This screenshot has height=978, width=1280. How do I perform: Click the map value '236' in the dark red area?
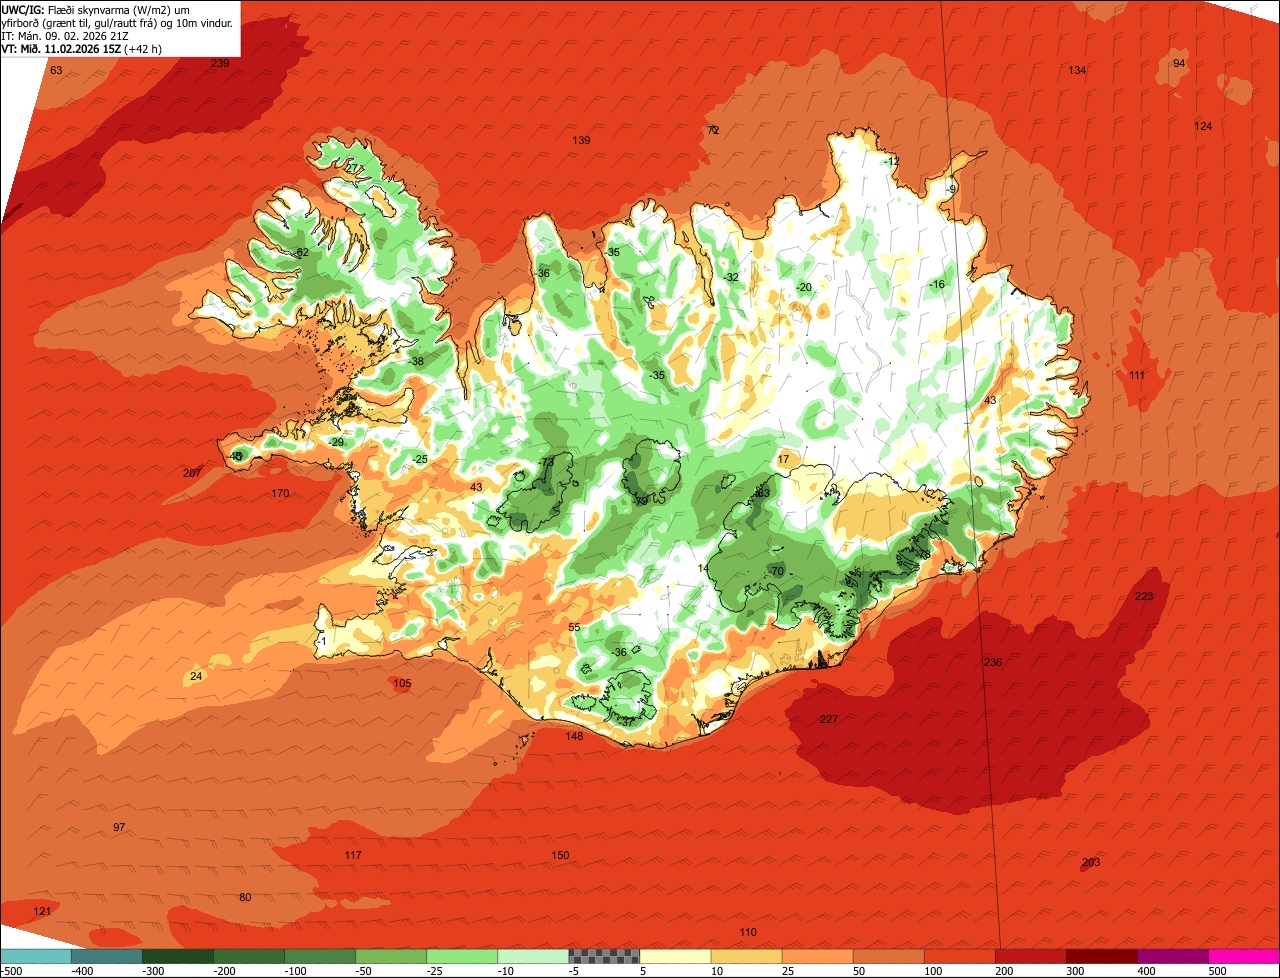click(x=993, y=662)
